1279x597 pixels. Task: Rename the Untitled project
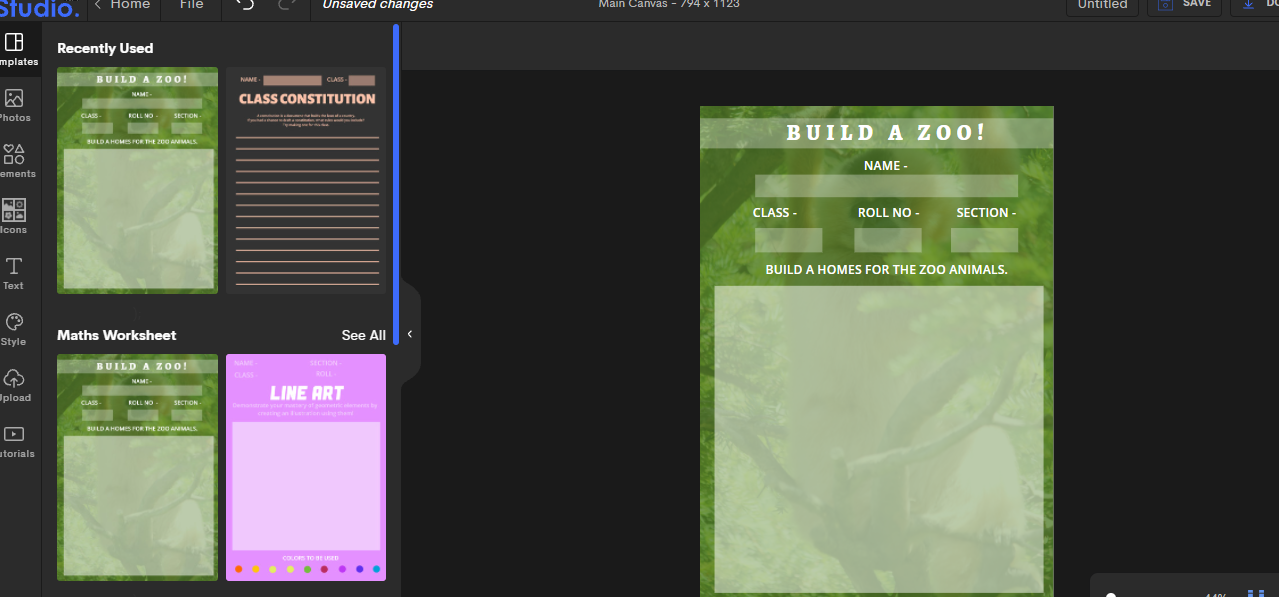click(1102, 4)
